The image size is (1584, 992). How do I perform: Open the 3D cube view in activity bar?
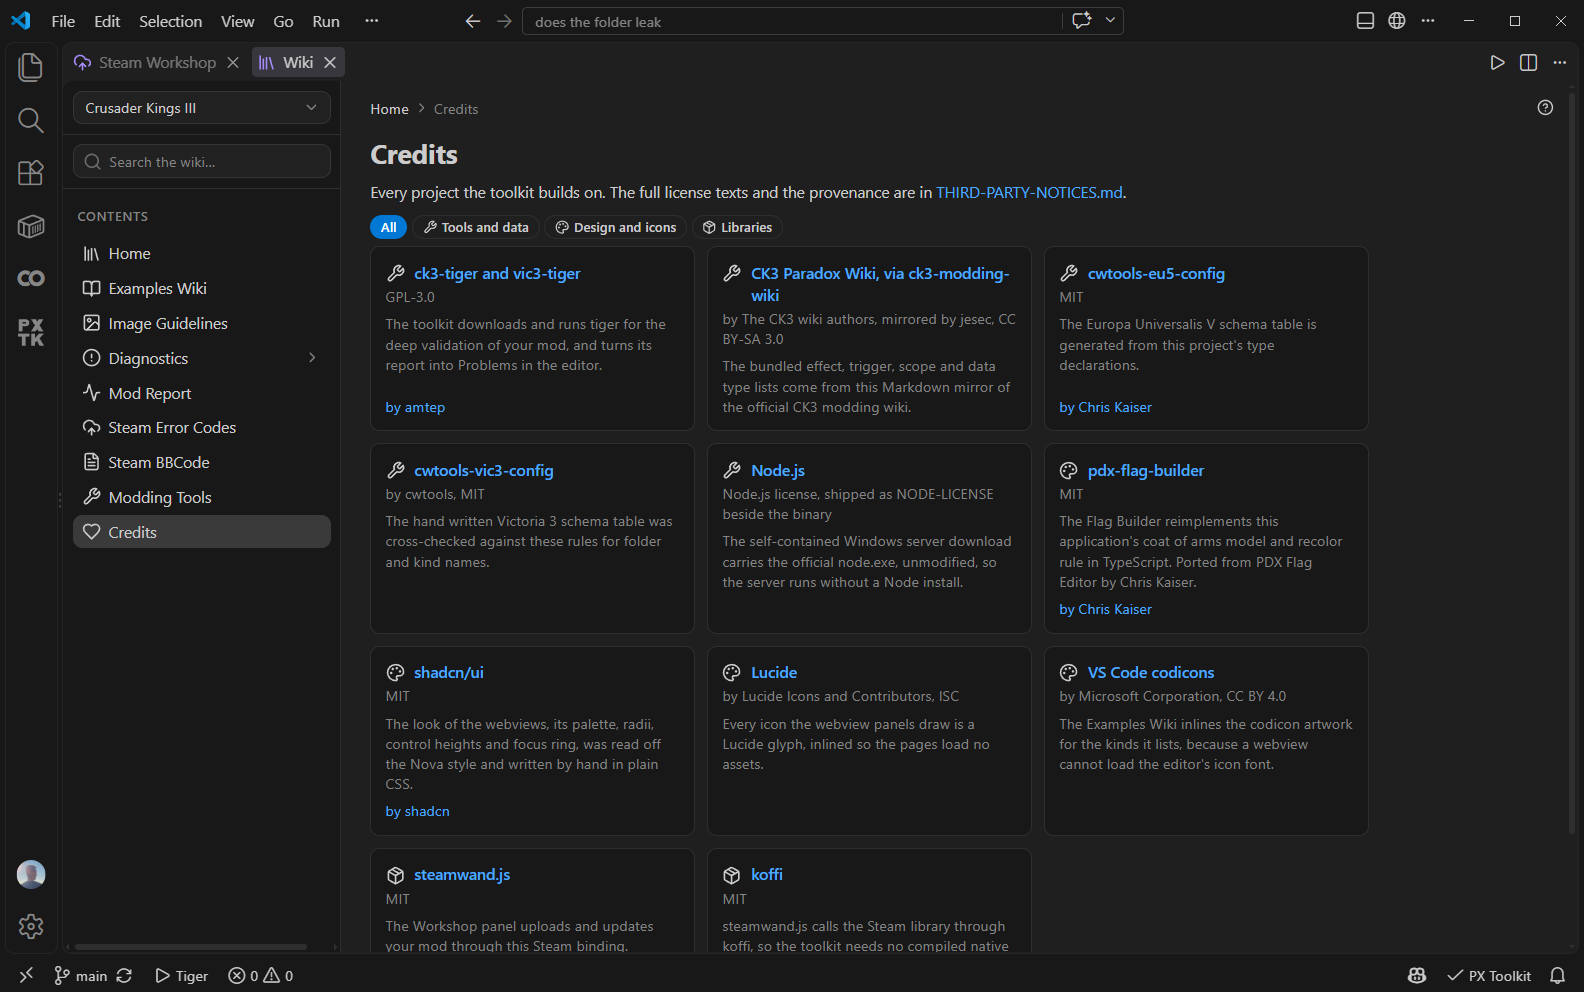pos(31,226)
